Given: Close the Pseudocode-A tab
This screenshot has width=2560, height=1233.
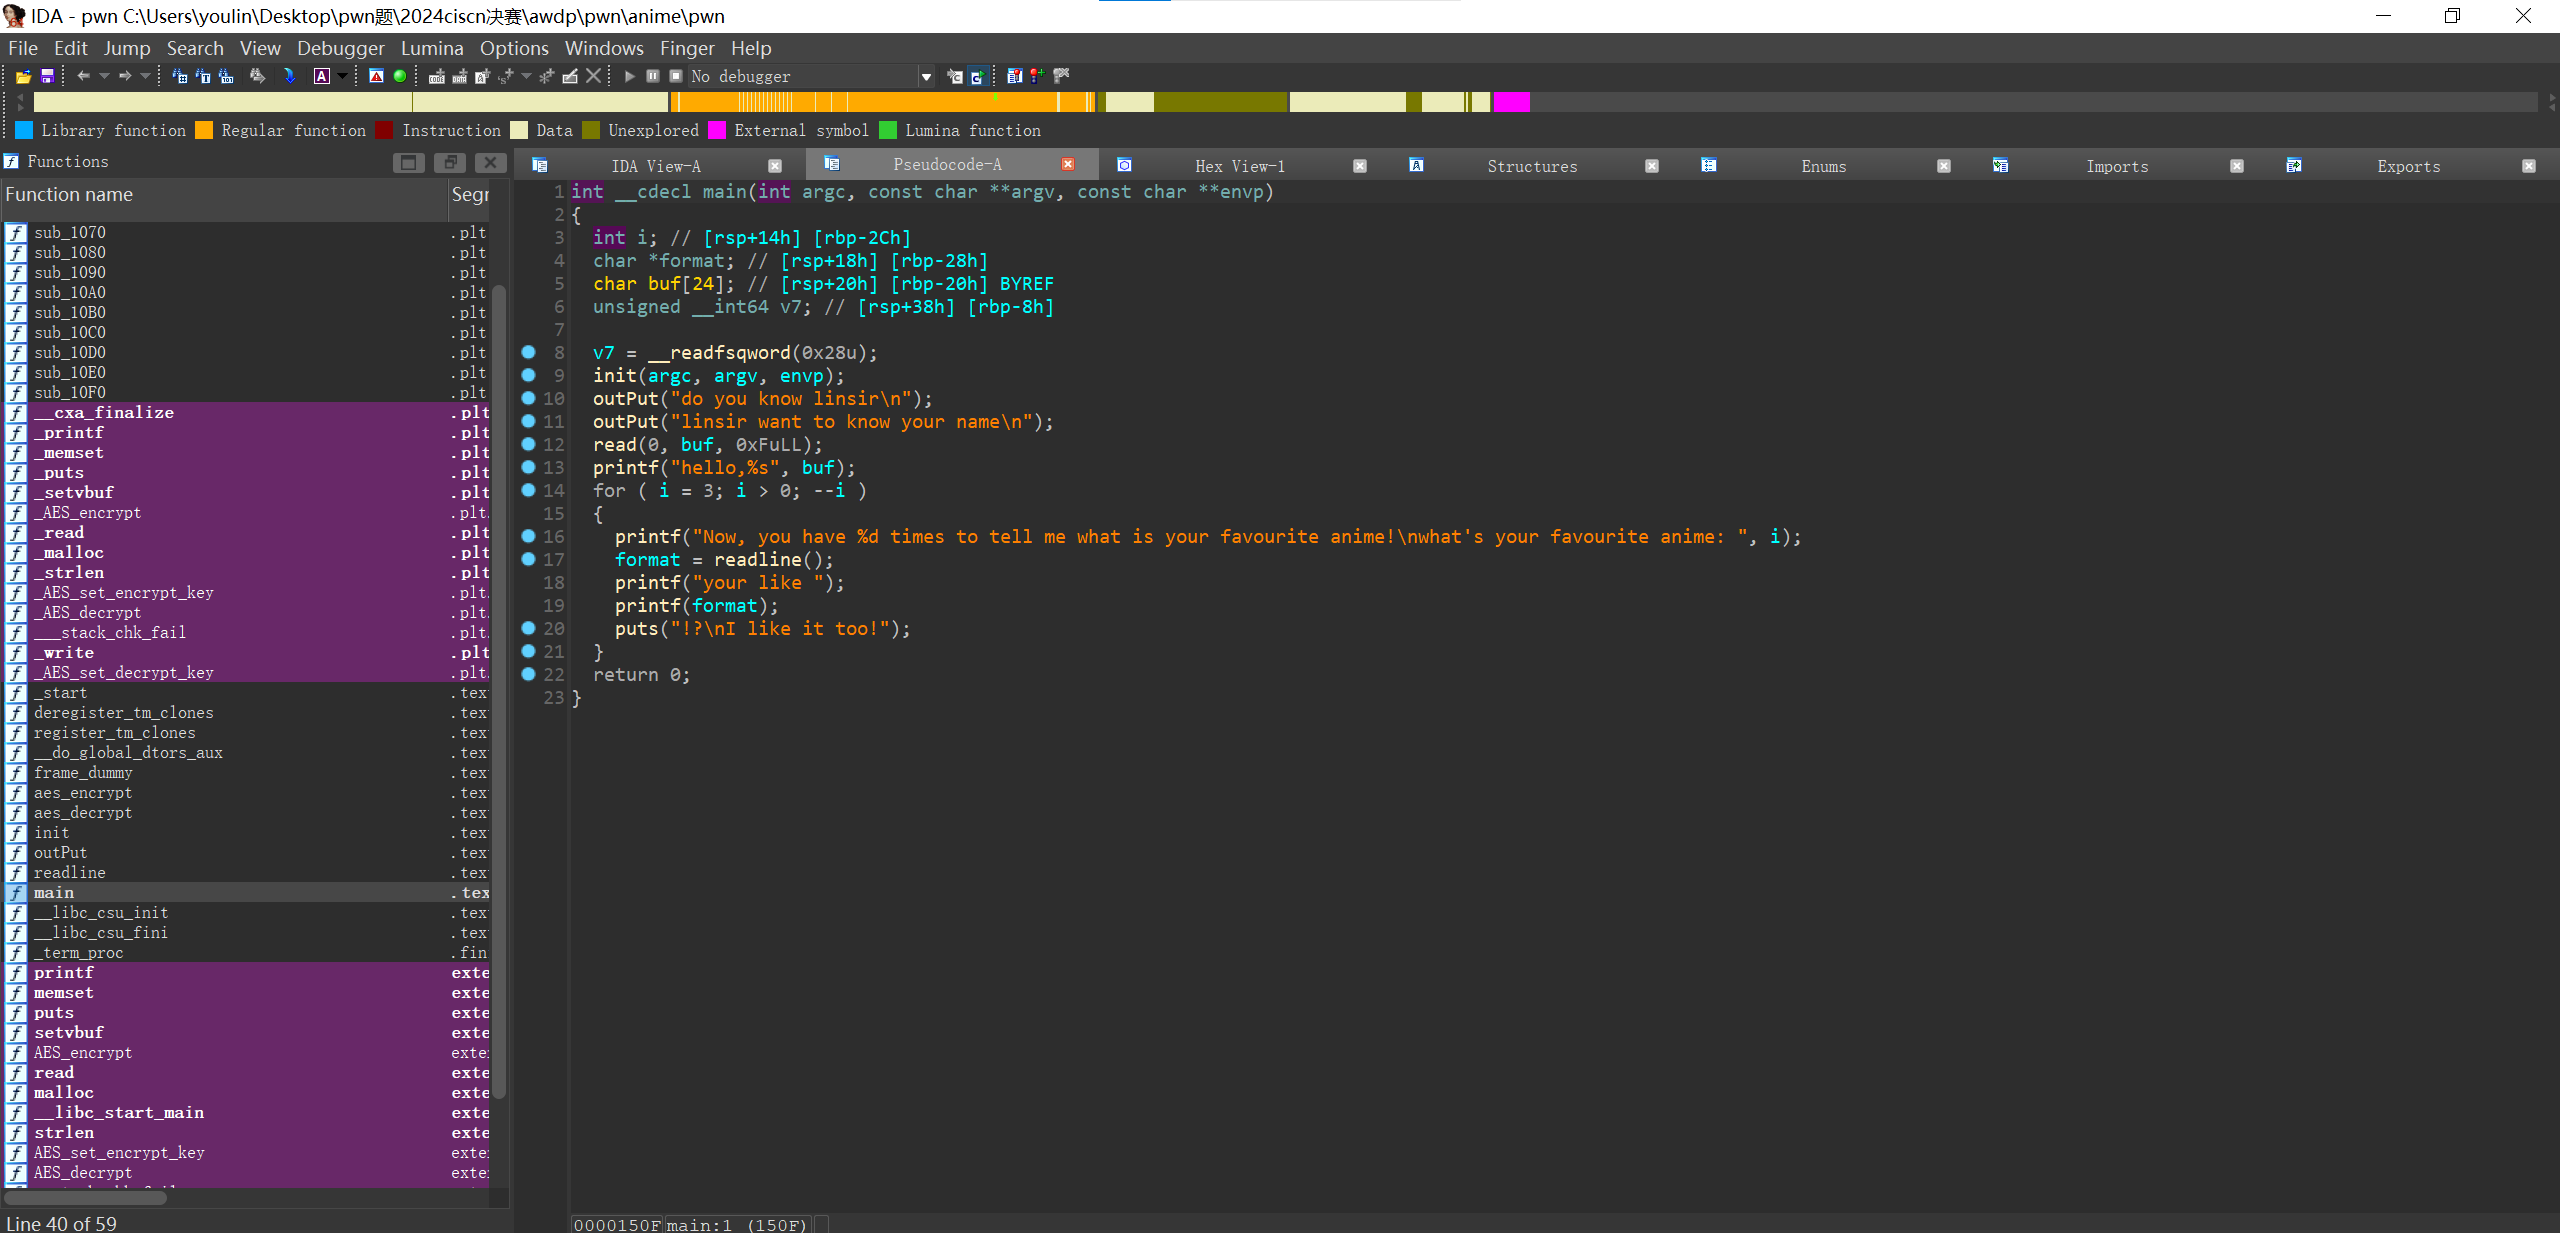Looking at the screenshot, I should point(1068,164).
